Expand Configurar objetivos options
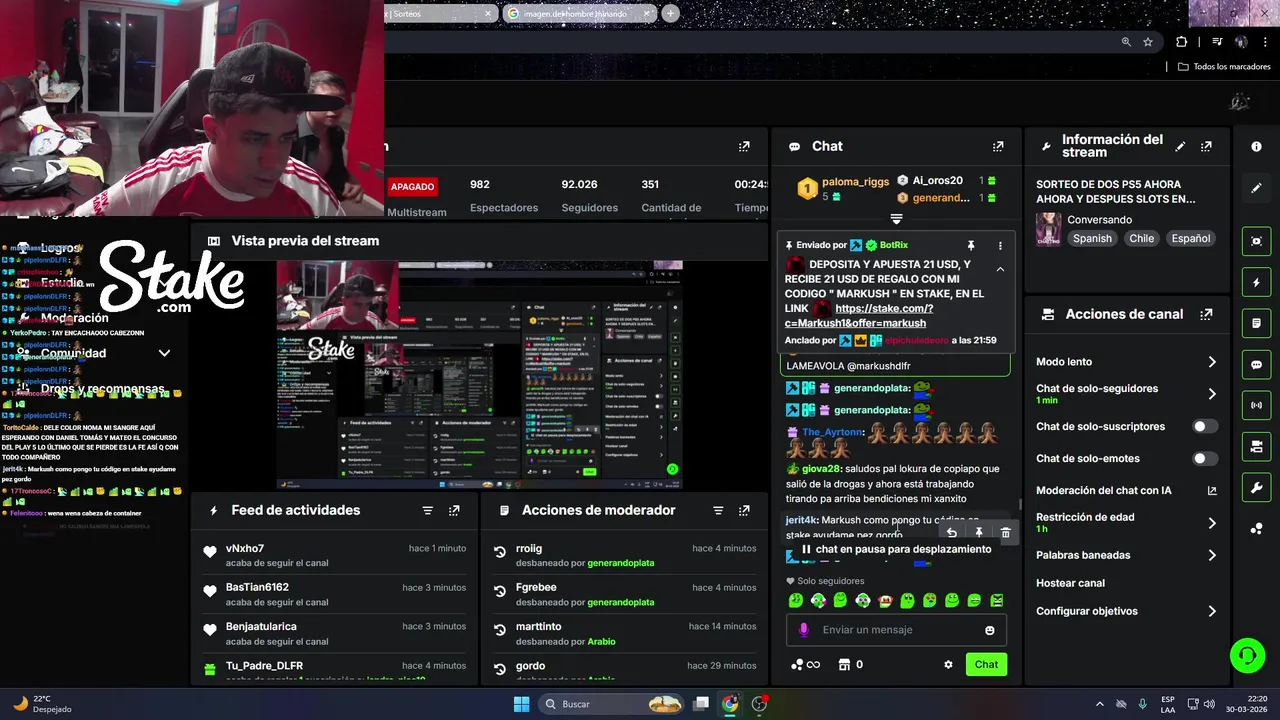Viewport: 1280px width, 720px height. (x=1212, y=611)
